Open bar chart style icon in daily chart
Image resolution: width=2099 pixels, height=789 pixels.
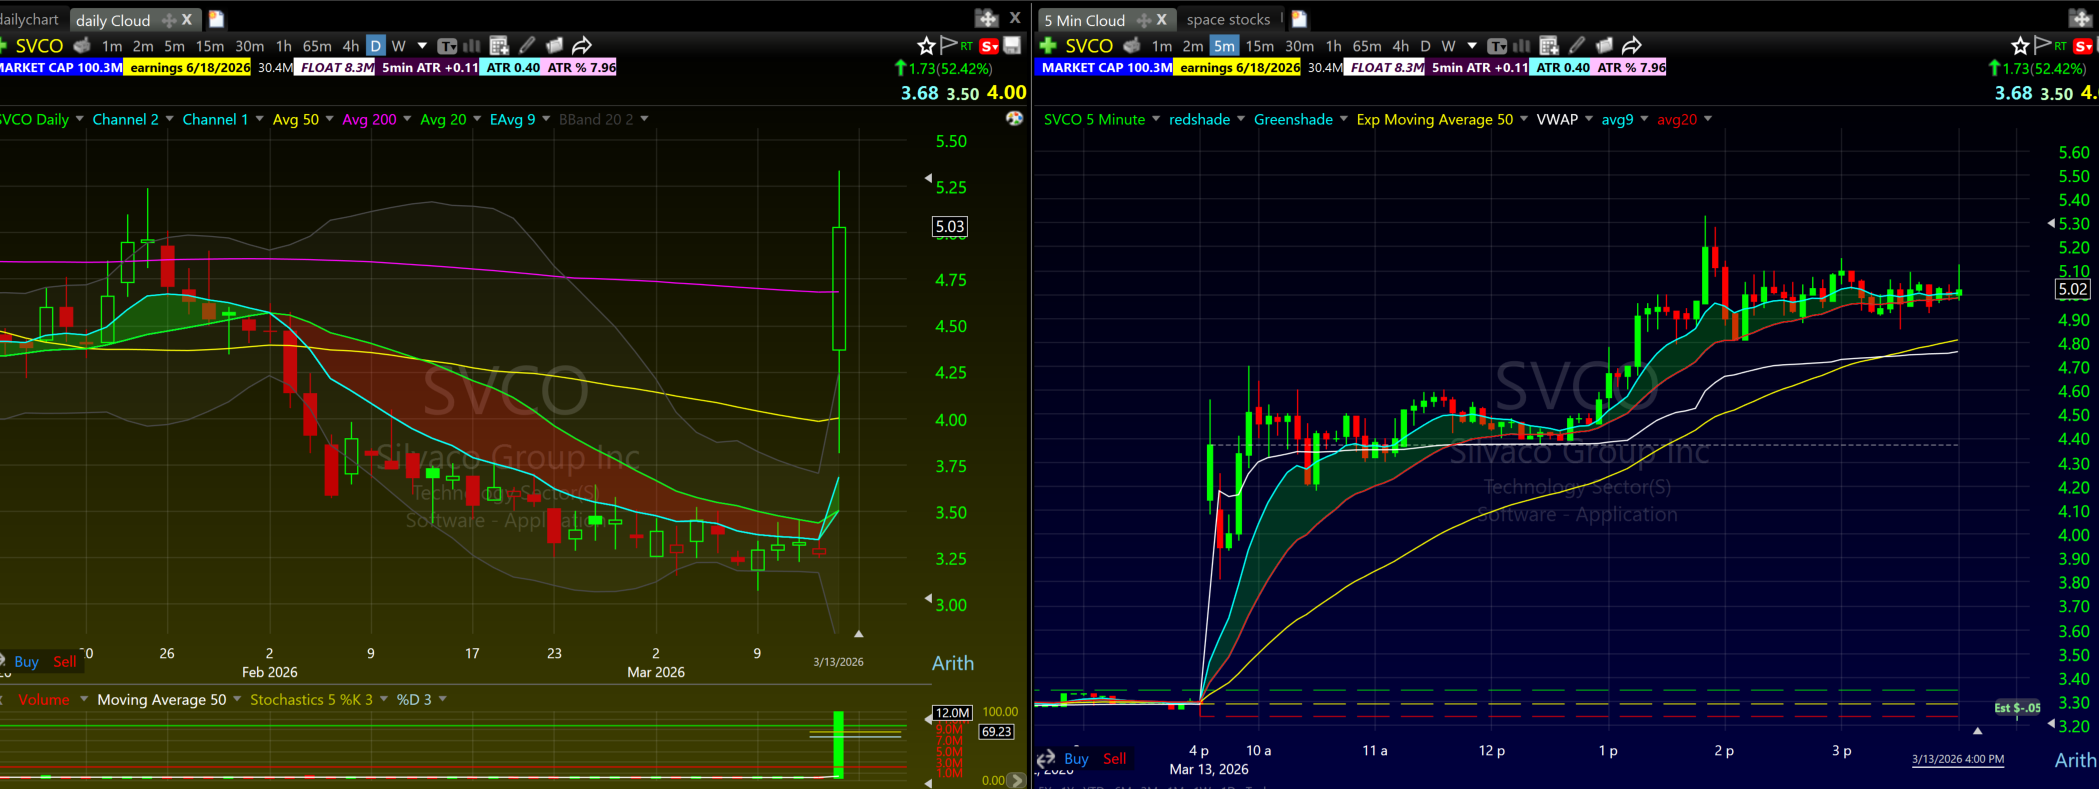(472, 46)
